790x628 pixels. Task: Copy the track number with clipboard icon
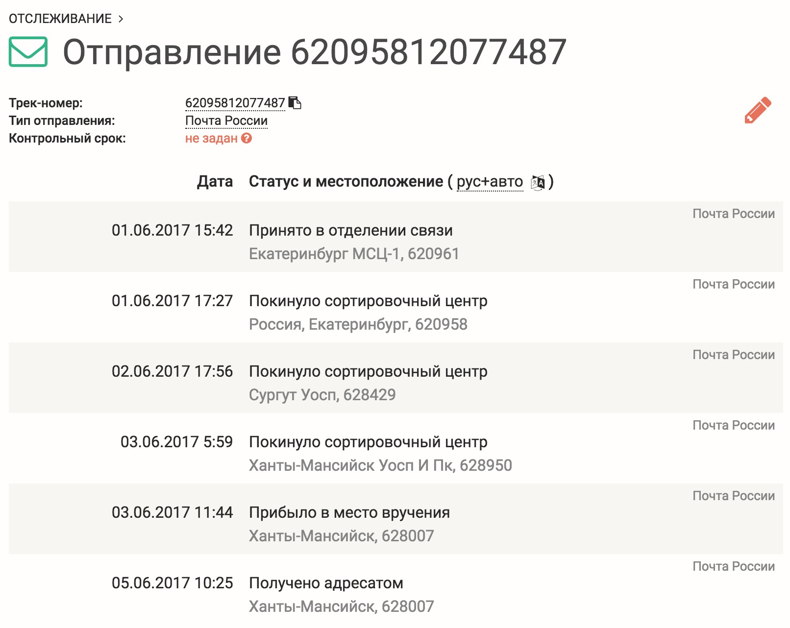pos(295,103)
